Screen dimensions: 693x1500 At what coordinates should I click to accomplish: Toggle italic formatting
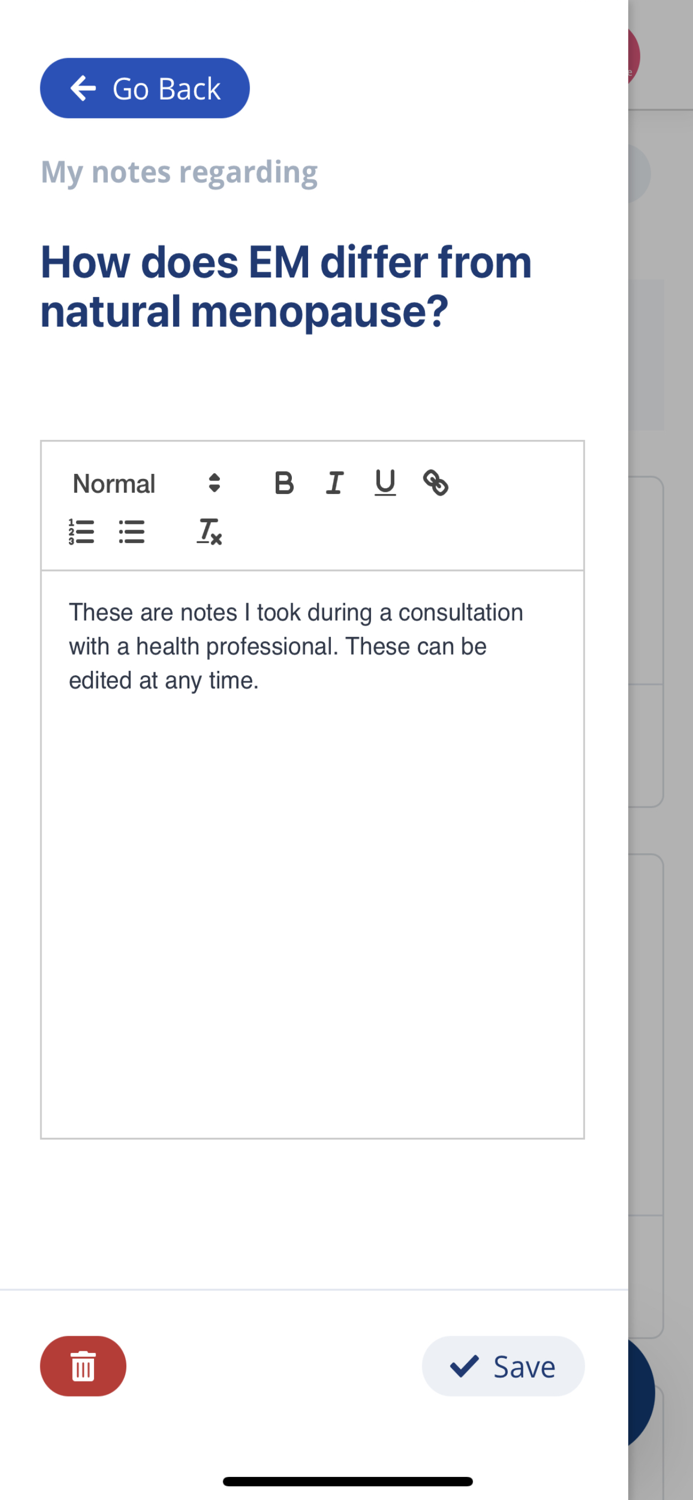coord(334,484)
